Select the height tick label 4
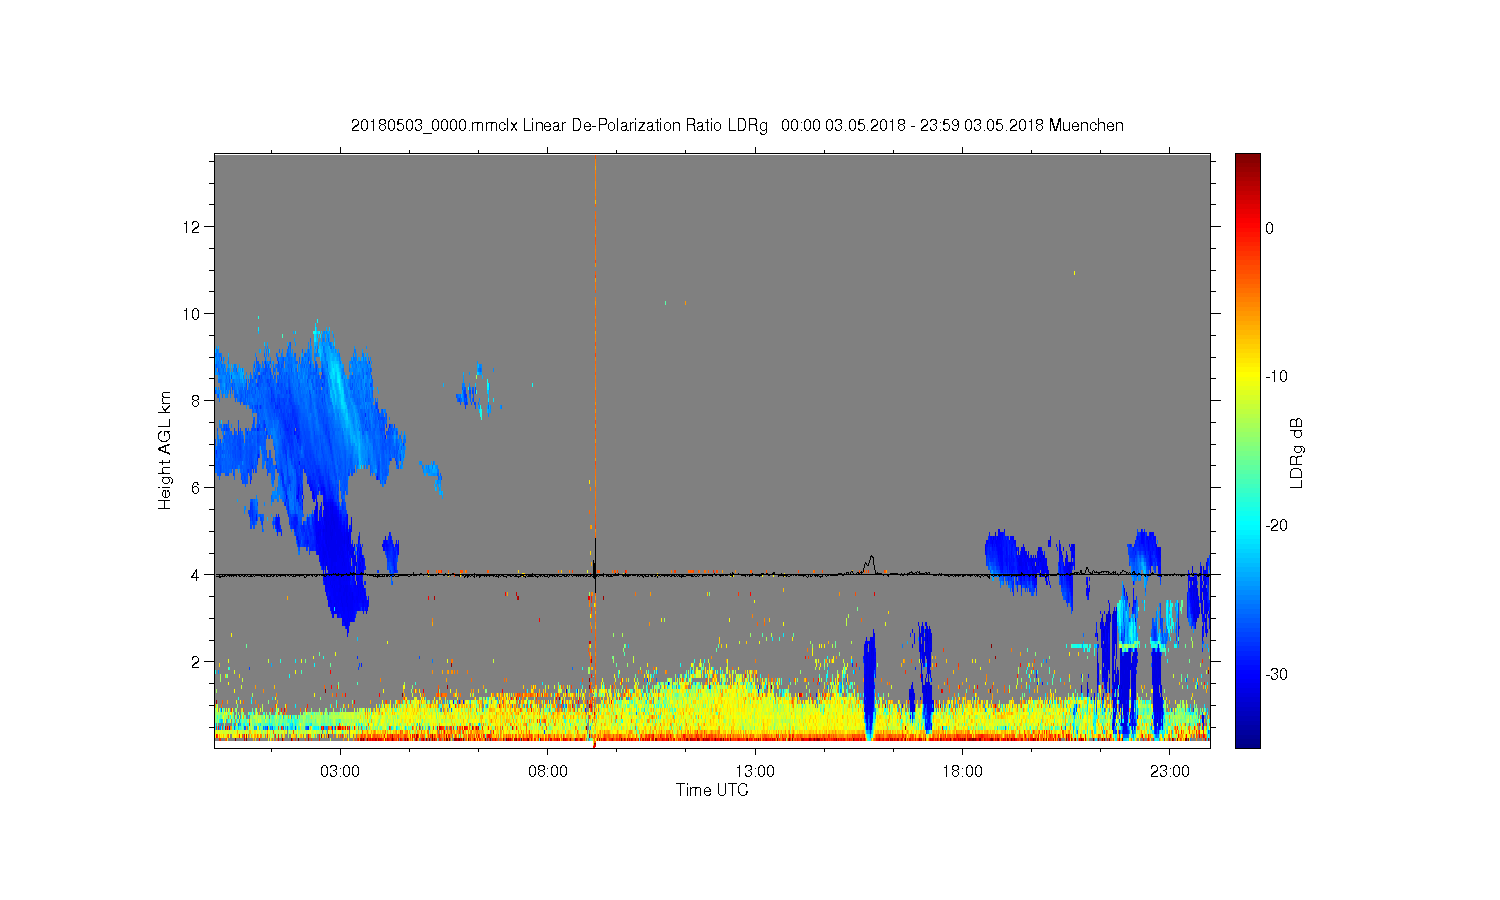Image resolution: width=1500 pixels, height=900 pixels. pos(197,575)
